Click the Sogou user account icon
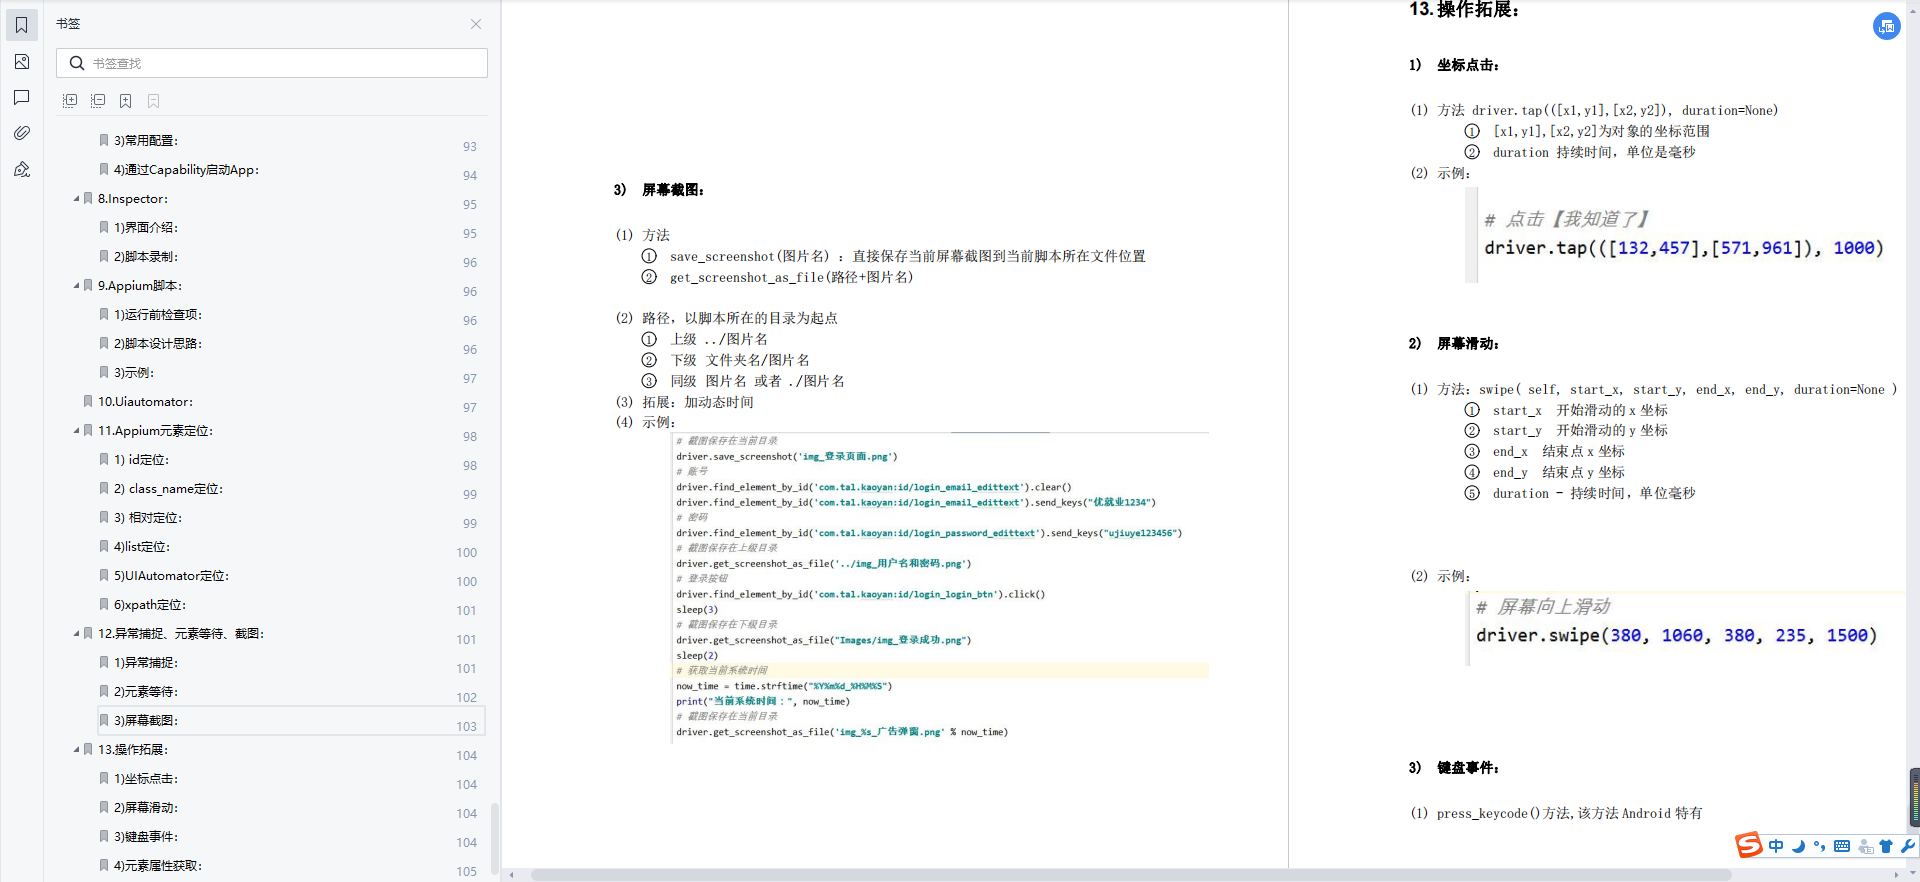 1865,846
